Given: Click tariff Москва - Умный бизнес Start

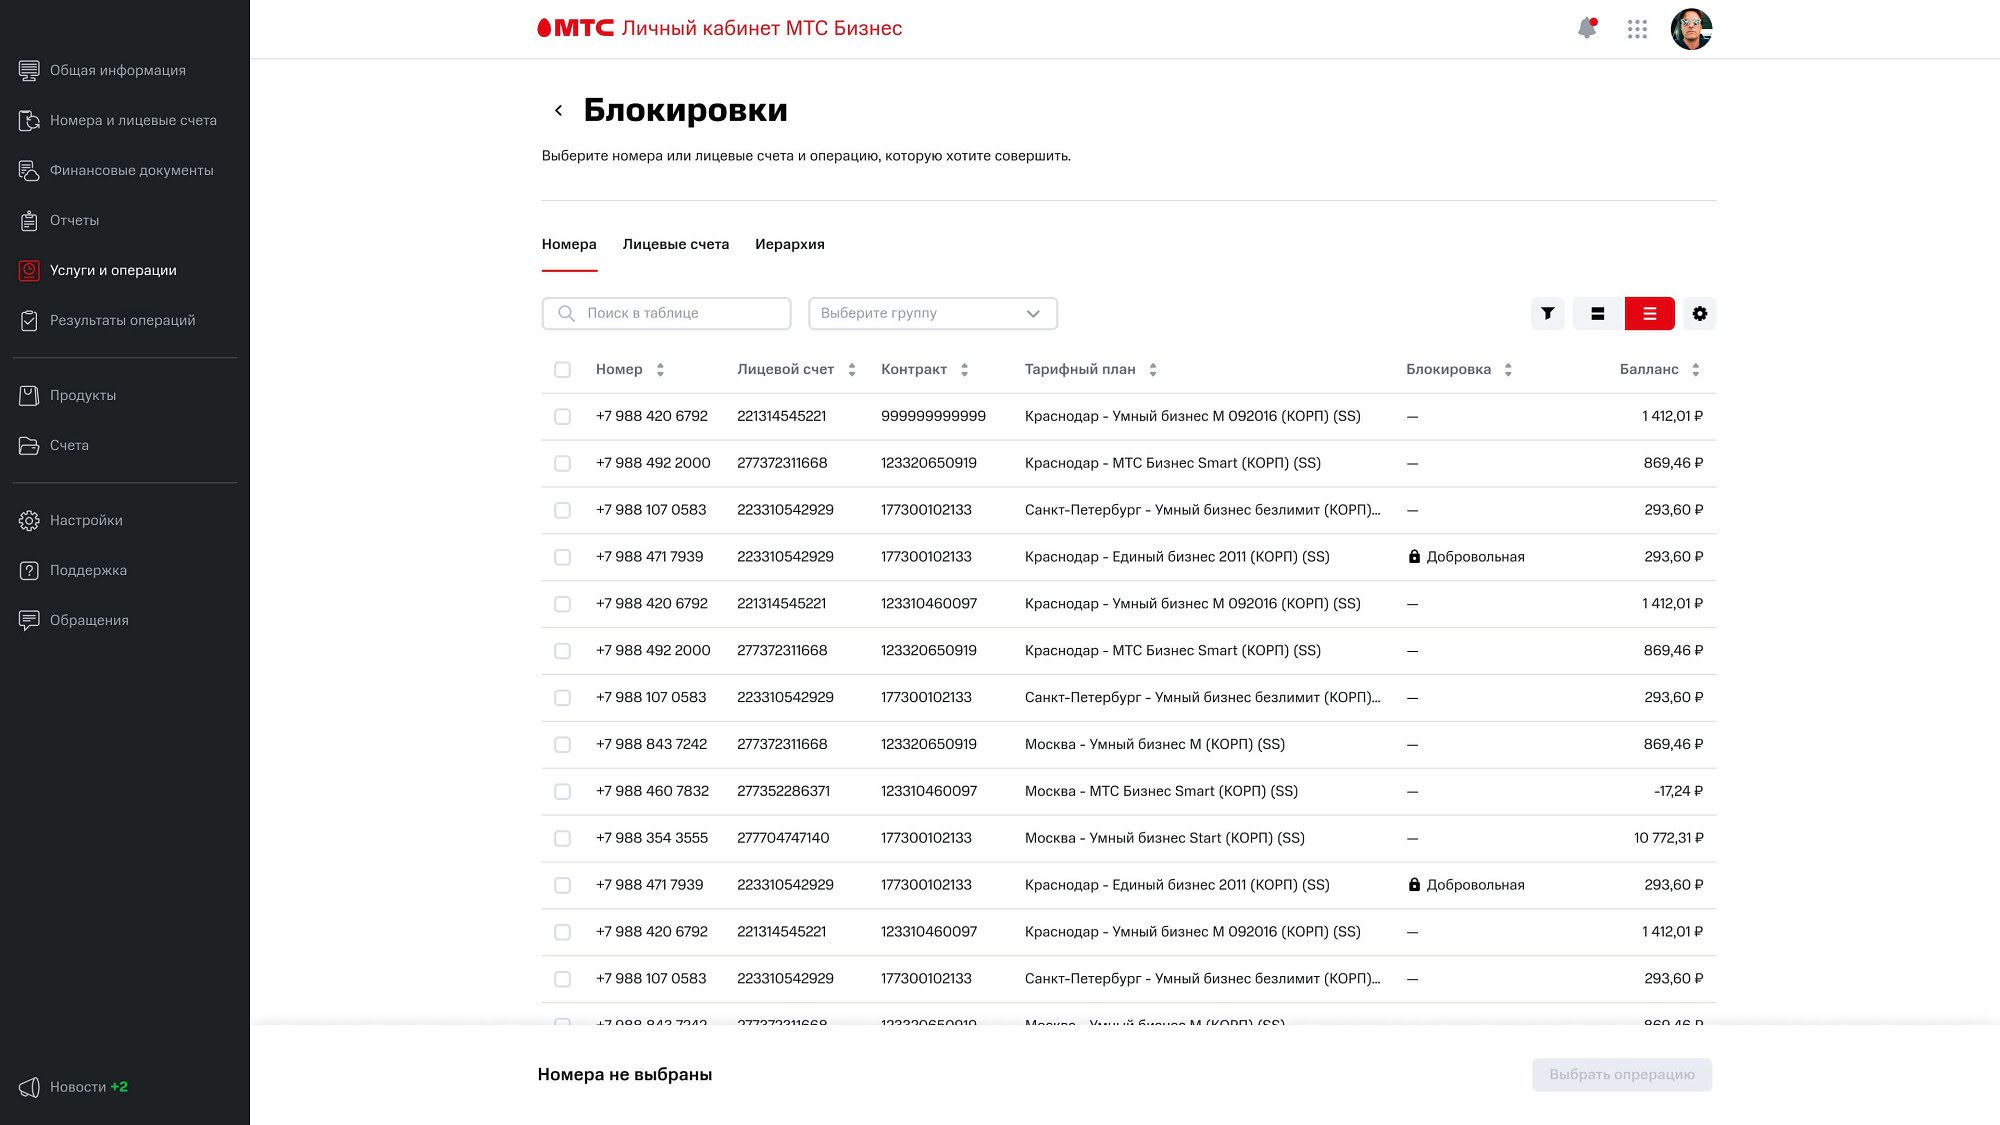Looking at the screenshot, I should [1165, 838].
